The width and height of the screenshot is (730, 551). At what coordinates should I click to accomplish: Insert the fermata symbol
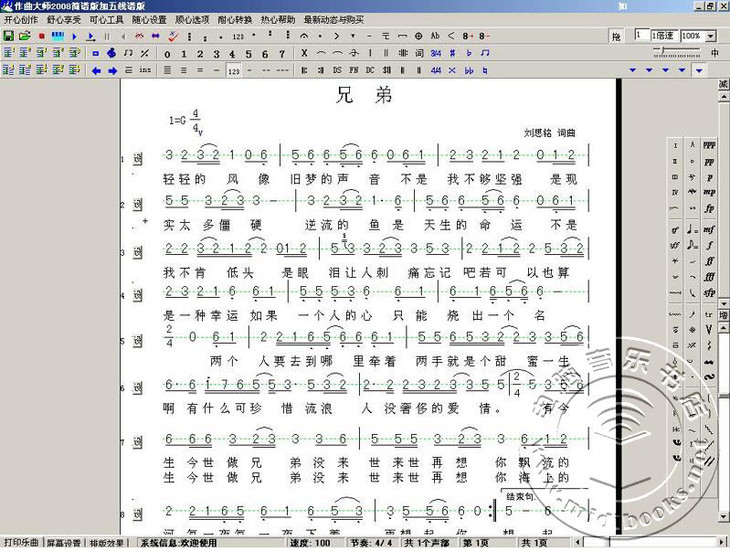pyautogui.click(x=304, y=36)
